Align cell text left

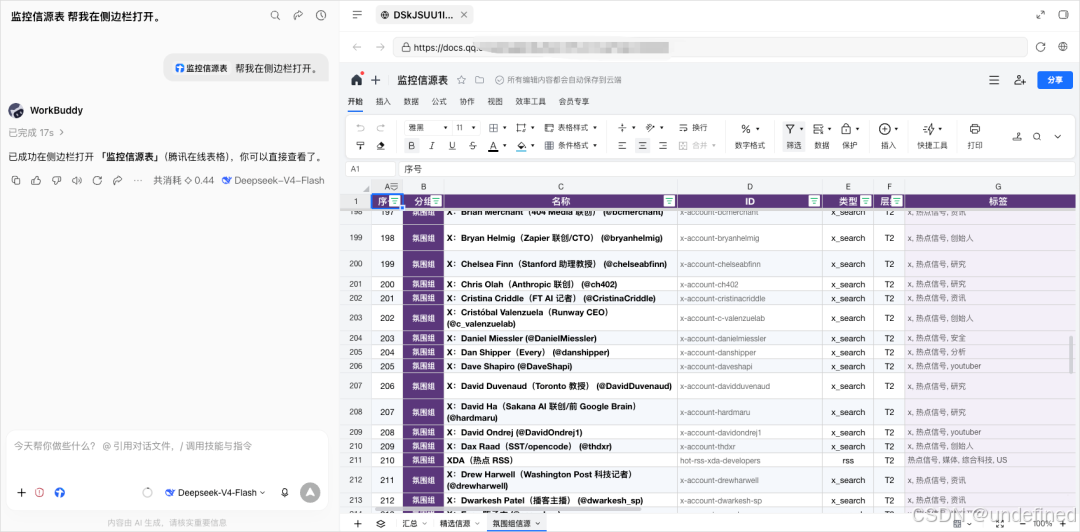pyautogui.click(x=622, y=145)
